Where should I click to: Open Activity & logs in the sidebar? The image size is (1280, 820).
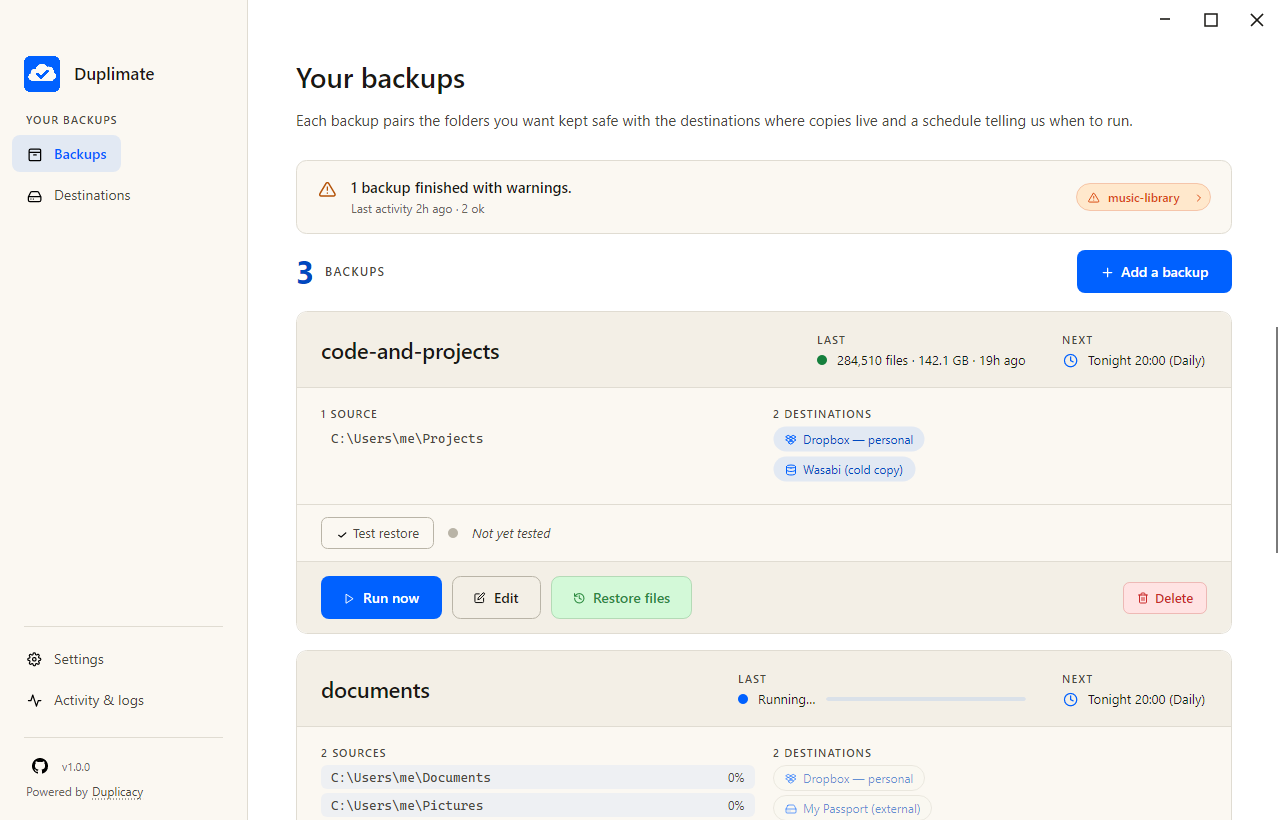86,700
